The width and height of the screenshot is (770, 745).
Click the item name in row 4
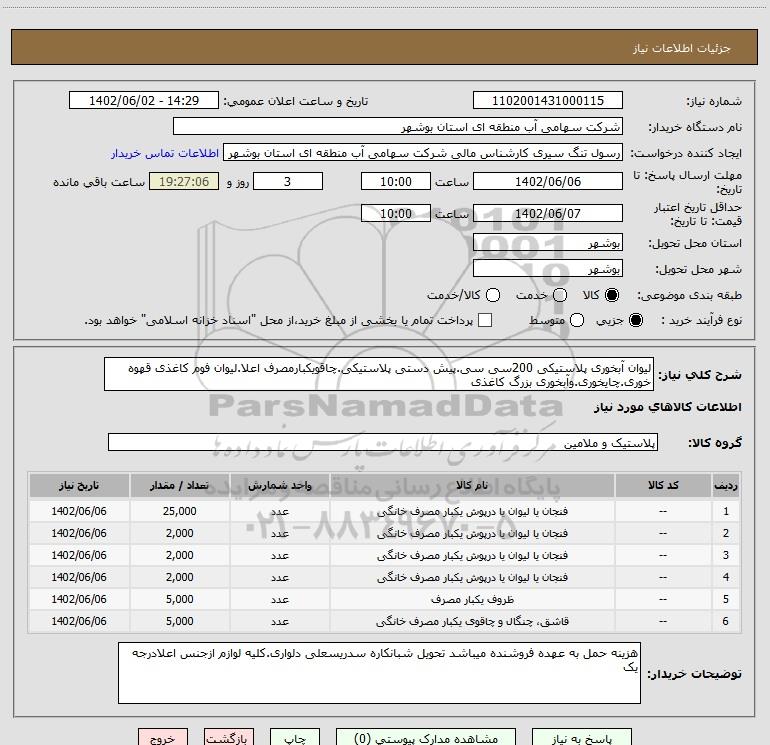[472, 578]
